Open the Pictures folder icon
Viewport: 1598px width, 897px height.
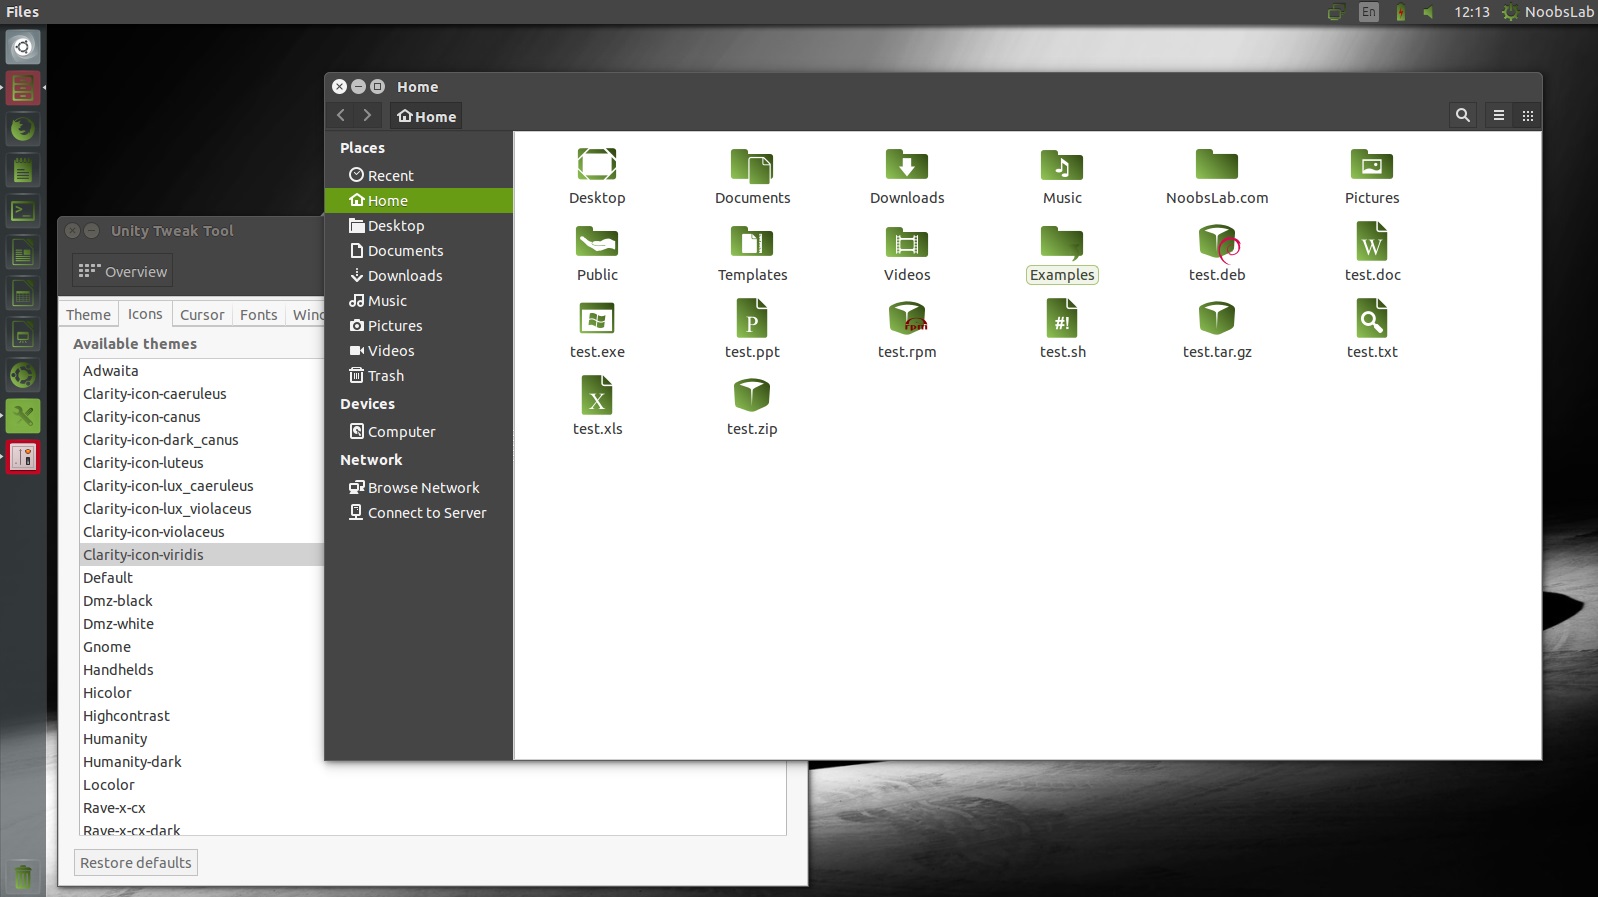coord(1372,164)
